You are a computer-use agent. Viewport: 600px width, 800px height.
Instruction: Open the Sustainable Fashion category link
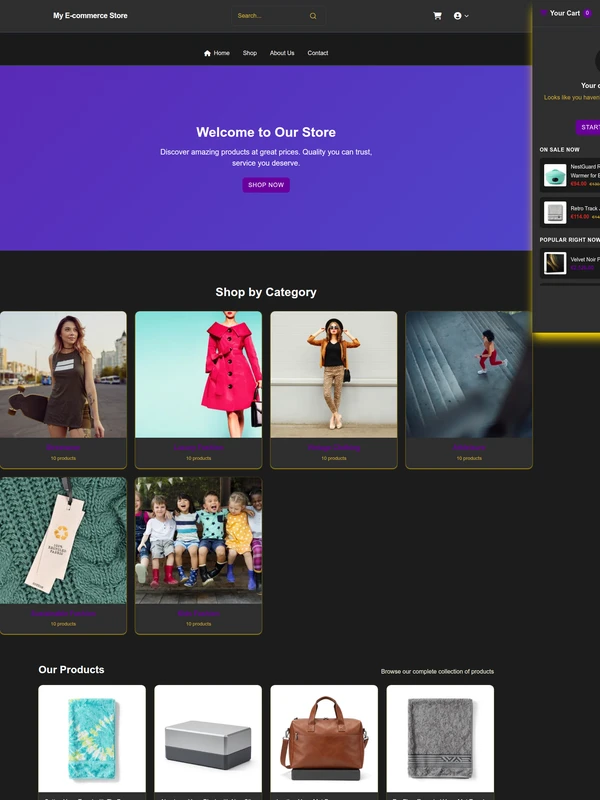pyautogui.click(x=63, y=613)
